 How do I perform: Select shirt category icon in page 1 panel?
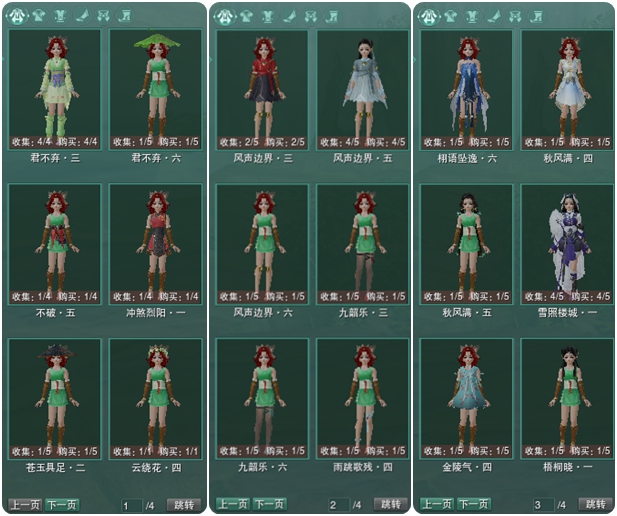39,16
